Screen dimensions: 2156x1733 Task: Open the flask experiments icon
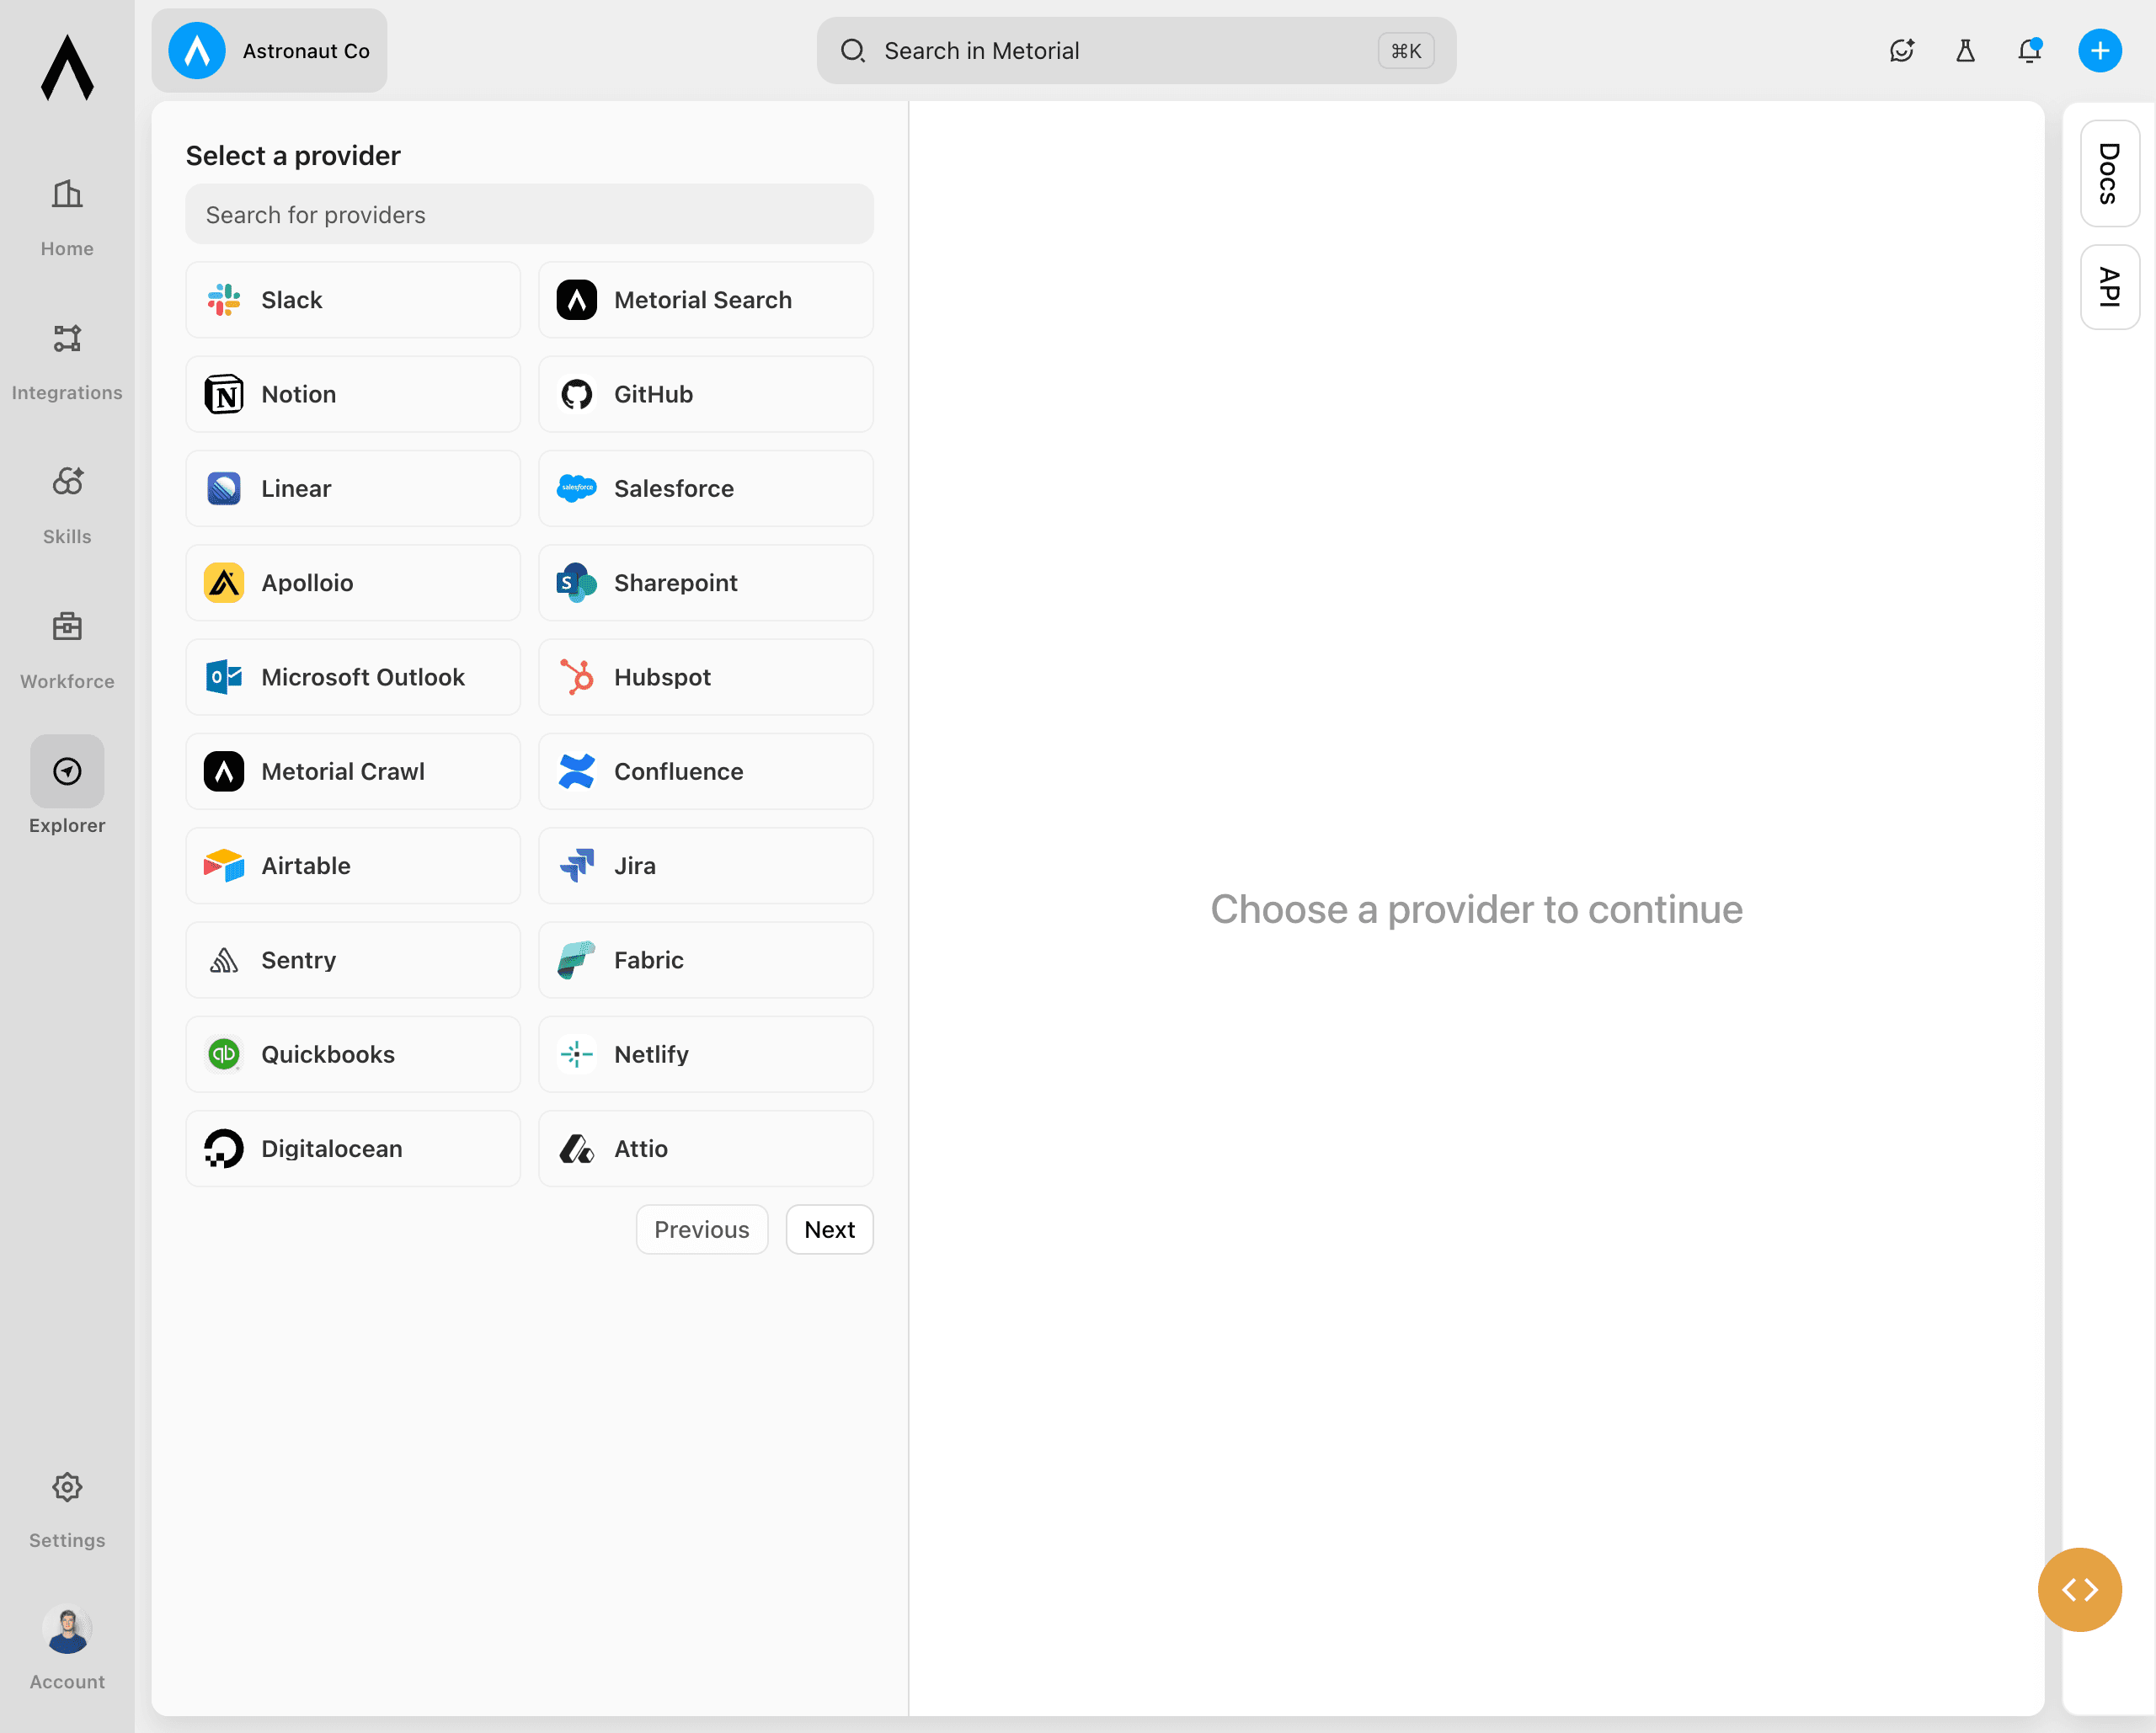[x=1965, y=51]
